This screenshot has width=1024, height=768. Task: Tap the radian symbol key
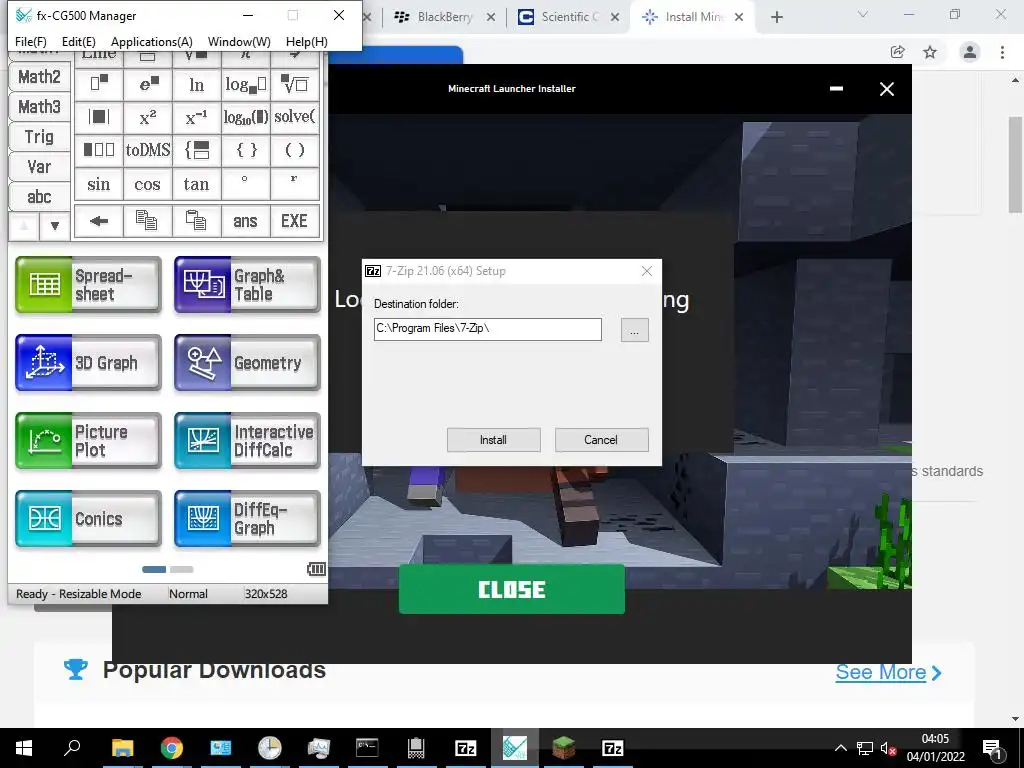tap(295, 184)
